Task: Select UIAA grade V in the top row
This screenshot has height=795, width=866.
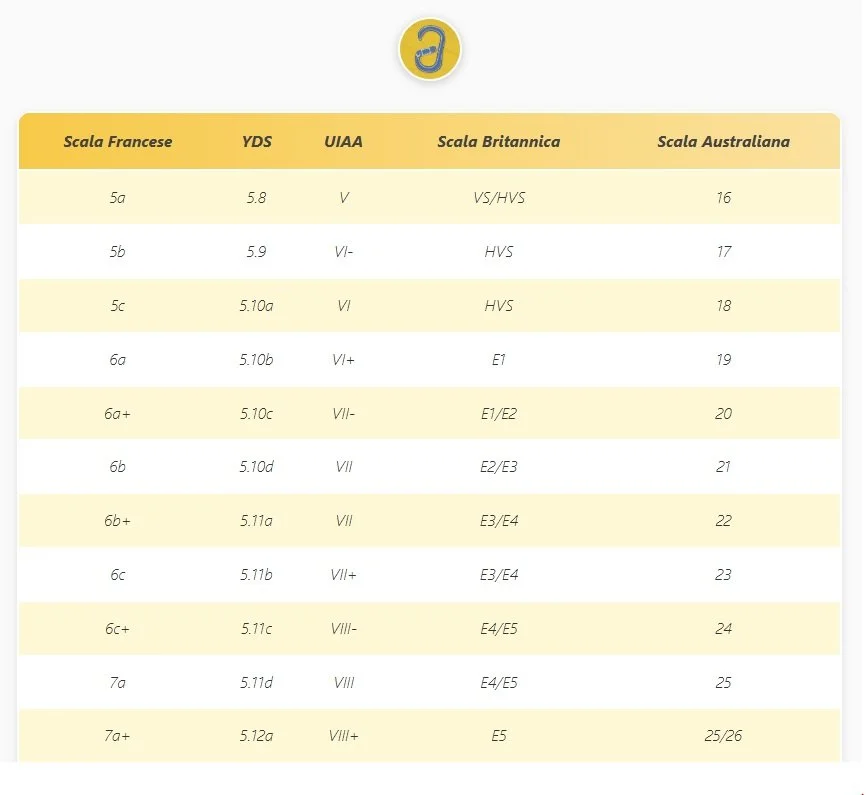Action: pos(343,198)
